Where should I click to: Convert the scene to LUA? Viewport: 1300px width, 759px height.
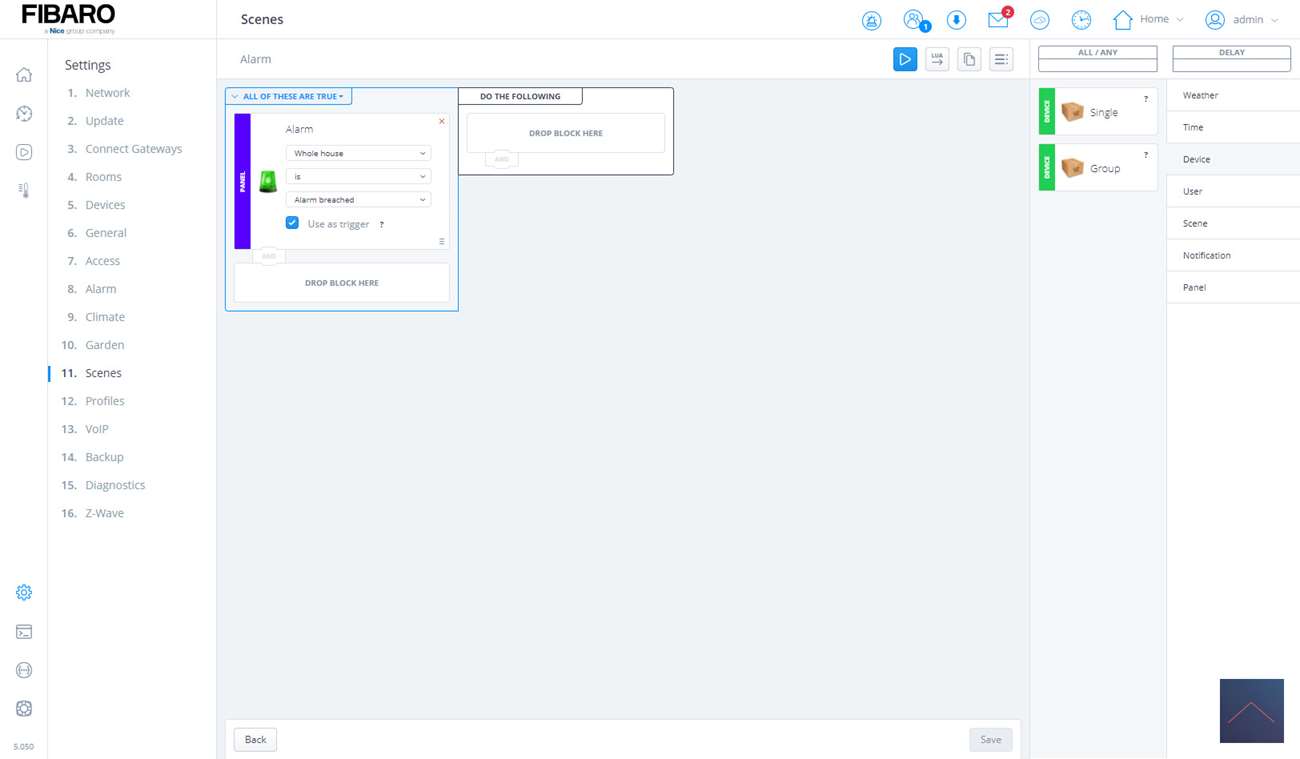(x=937, y=59)
